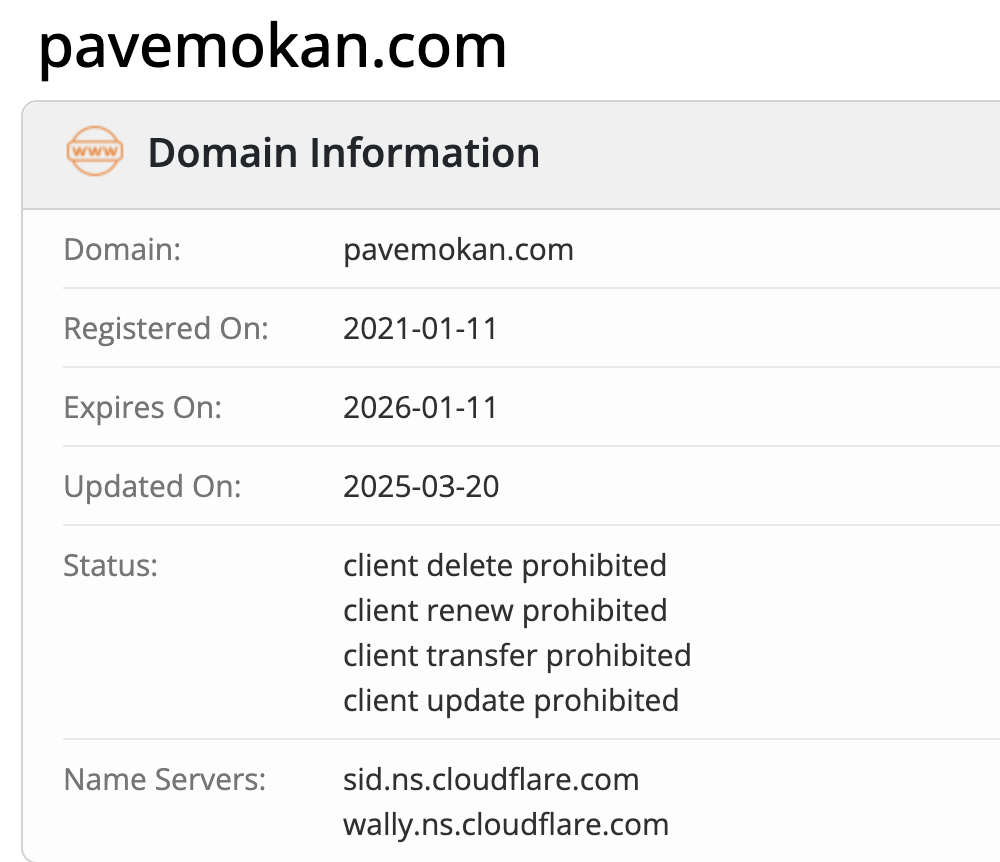Click the Registered On: label
1000x862 pixels.
pyautogui.click(x=166, y=329)
